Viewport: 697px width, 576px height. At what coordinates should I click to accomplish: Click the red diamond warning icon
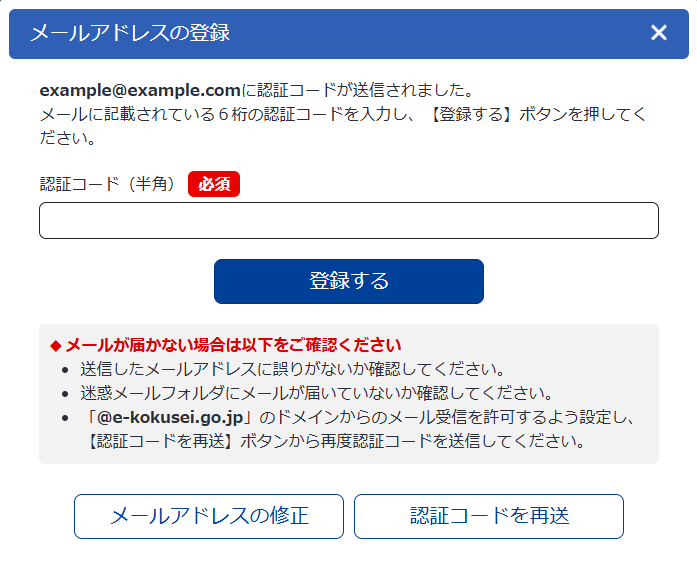coord(56,346)
